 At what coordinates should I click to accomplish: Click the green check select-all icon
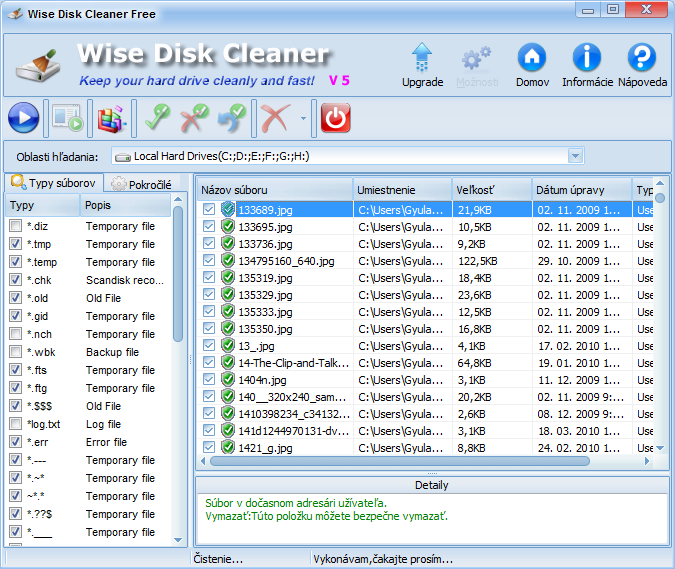(x=157, y=119)
